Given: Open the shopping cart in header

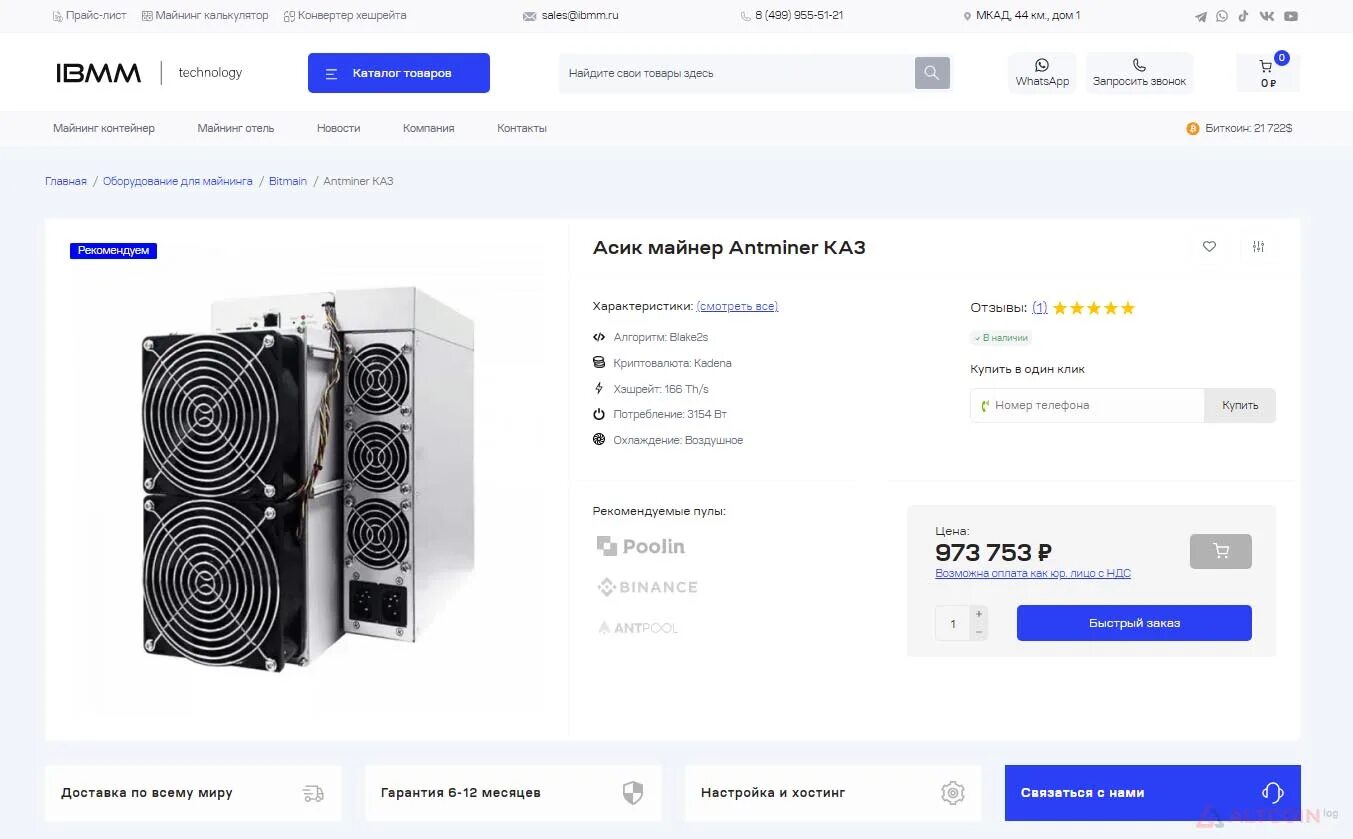Looking at the screenshot, I should pyautogui.click(x=1267, y=73).
